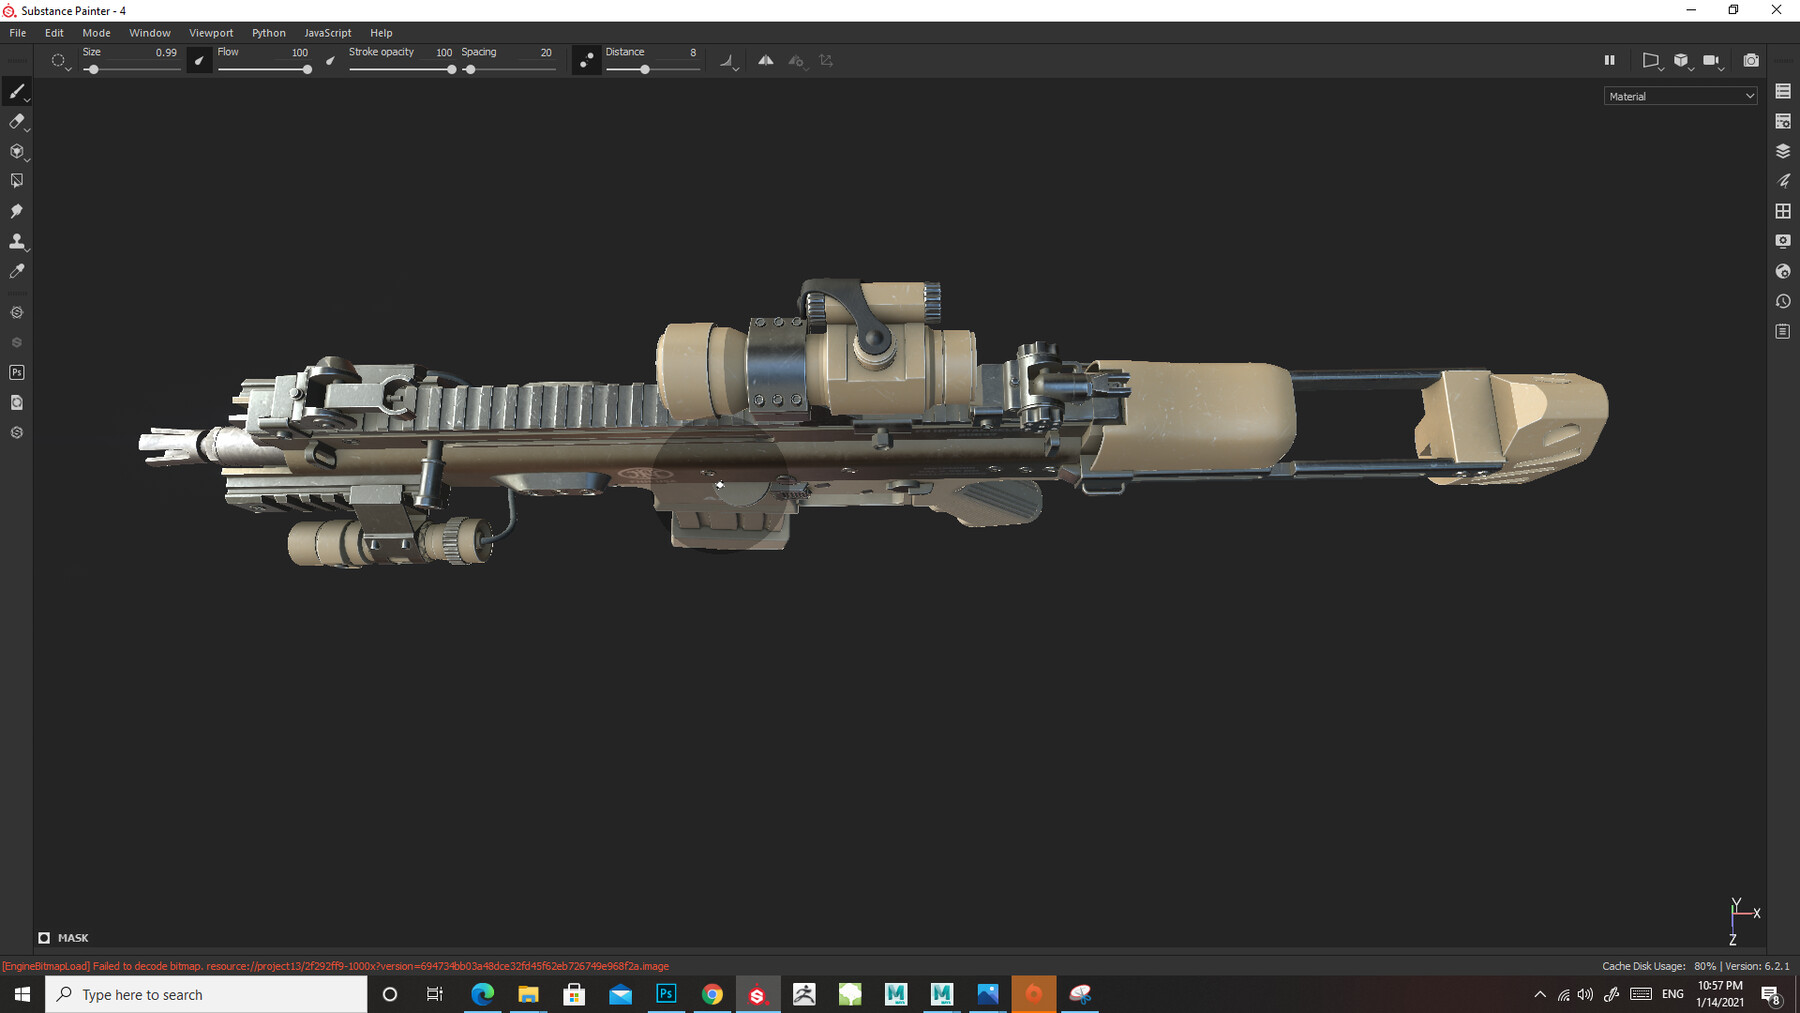Screen dimensions: 1800x1013
Task: Select the Material Picker tool
Action: click(x=16, y=271)
